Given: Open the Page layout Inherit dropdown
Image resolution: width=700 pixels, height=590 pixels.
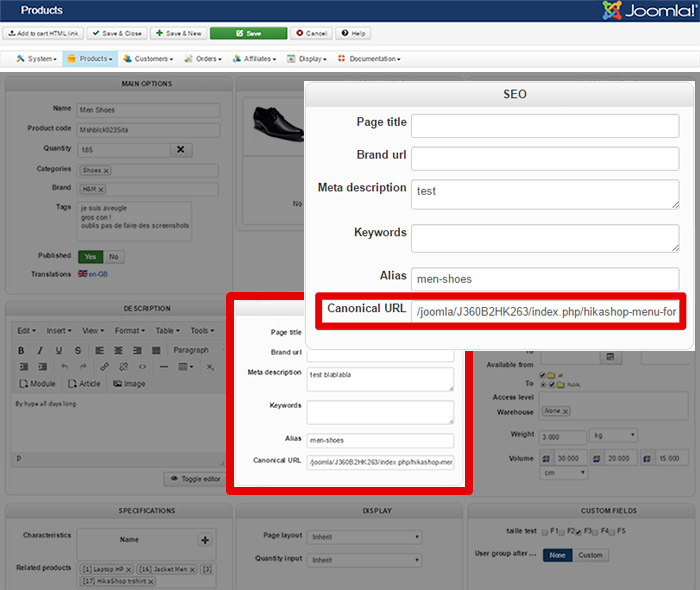Looking at the screenshot, I should click(364, 535).
